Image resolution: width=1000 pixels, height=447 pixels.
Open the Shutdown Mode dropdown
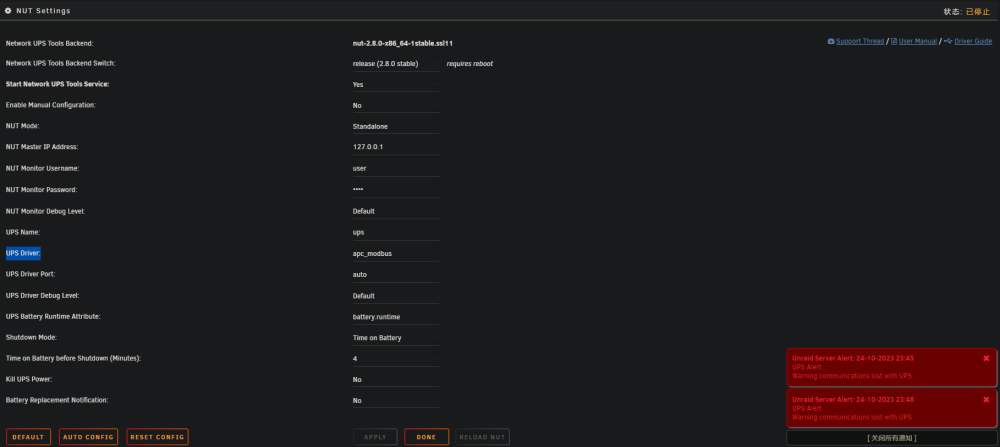click(395, 338)
